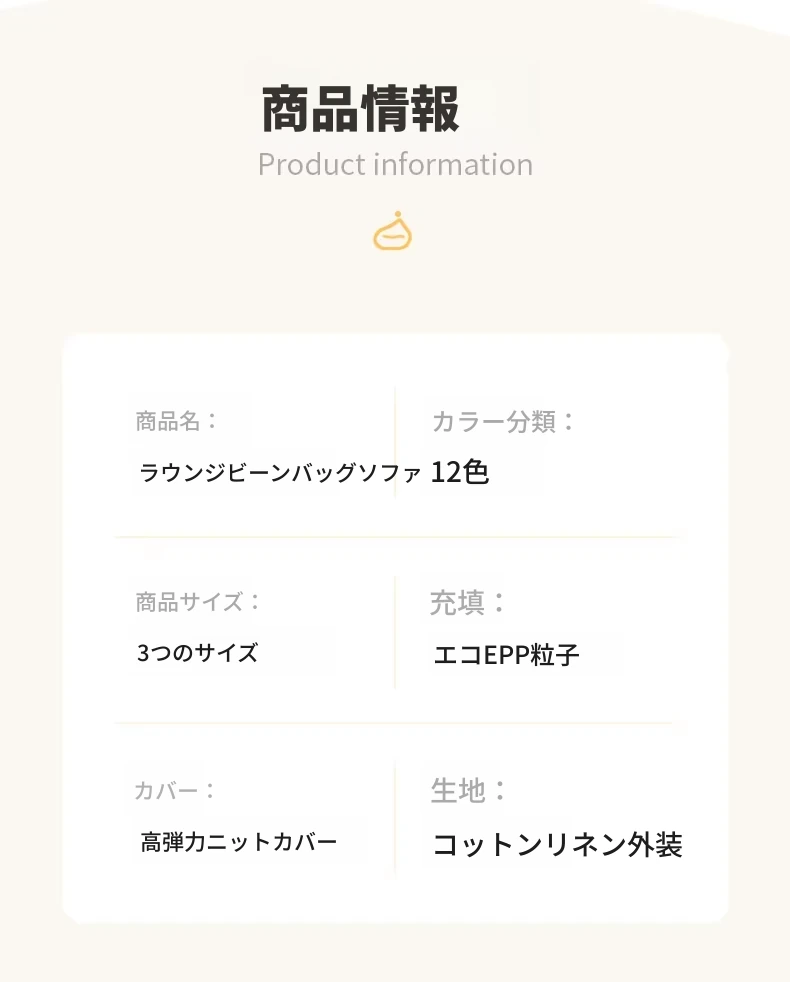Click the 3つのサイズ size value
790x982 pixels.
click(198, 653)
